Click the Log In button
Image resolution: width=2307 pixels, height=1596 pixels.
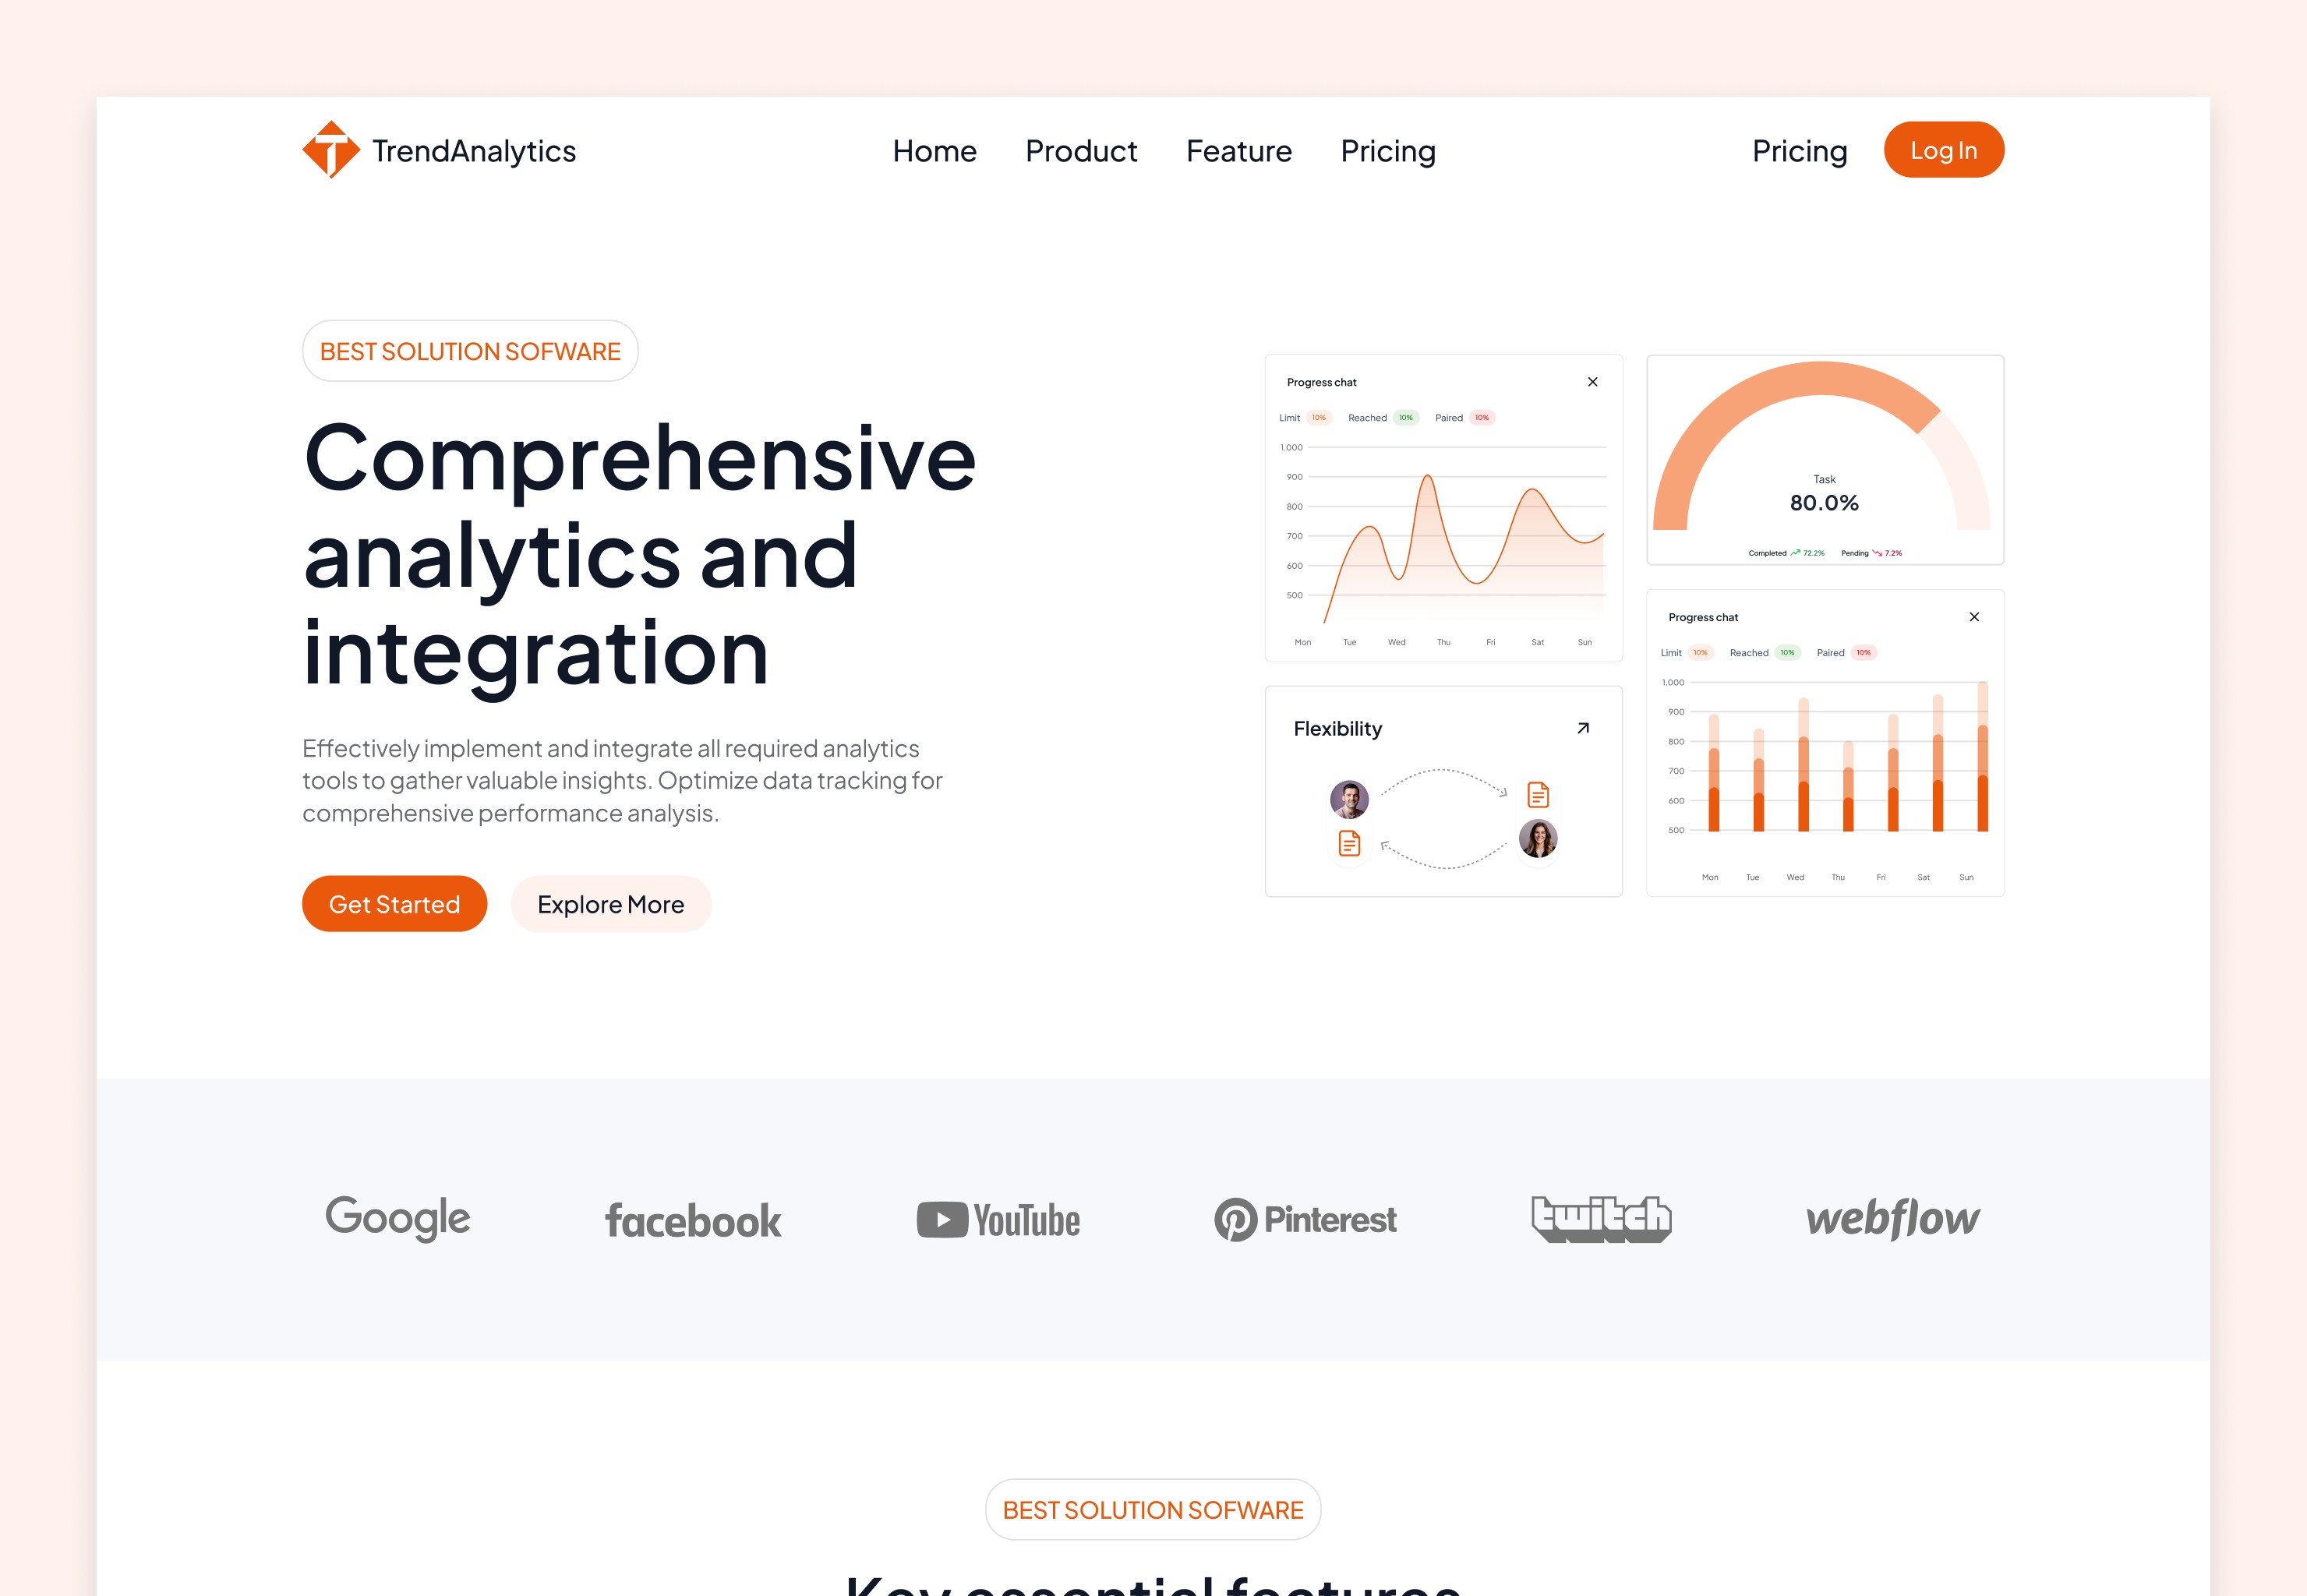[x=1942, y=149]
